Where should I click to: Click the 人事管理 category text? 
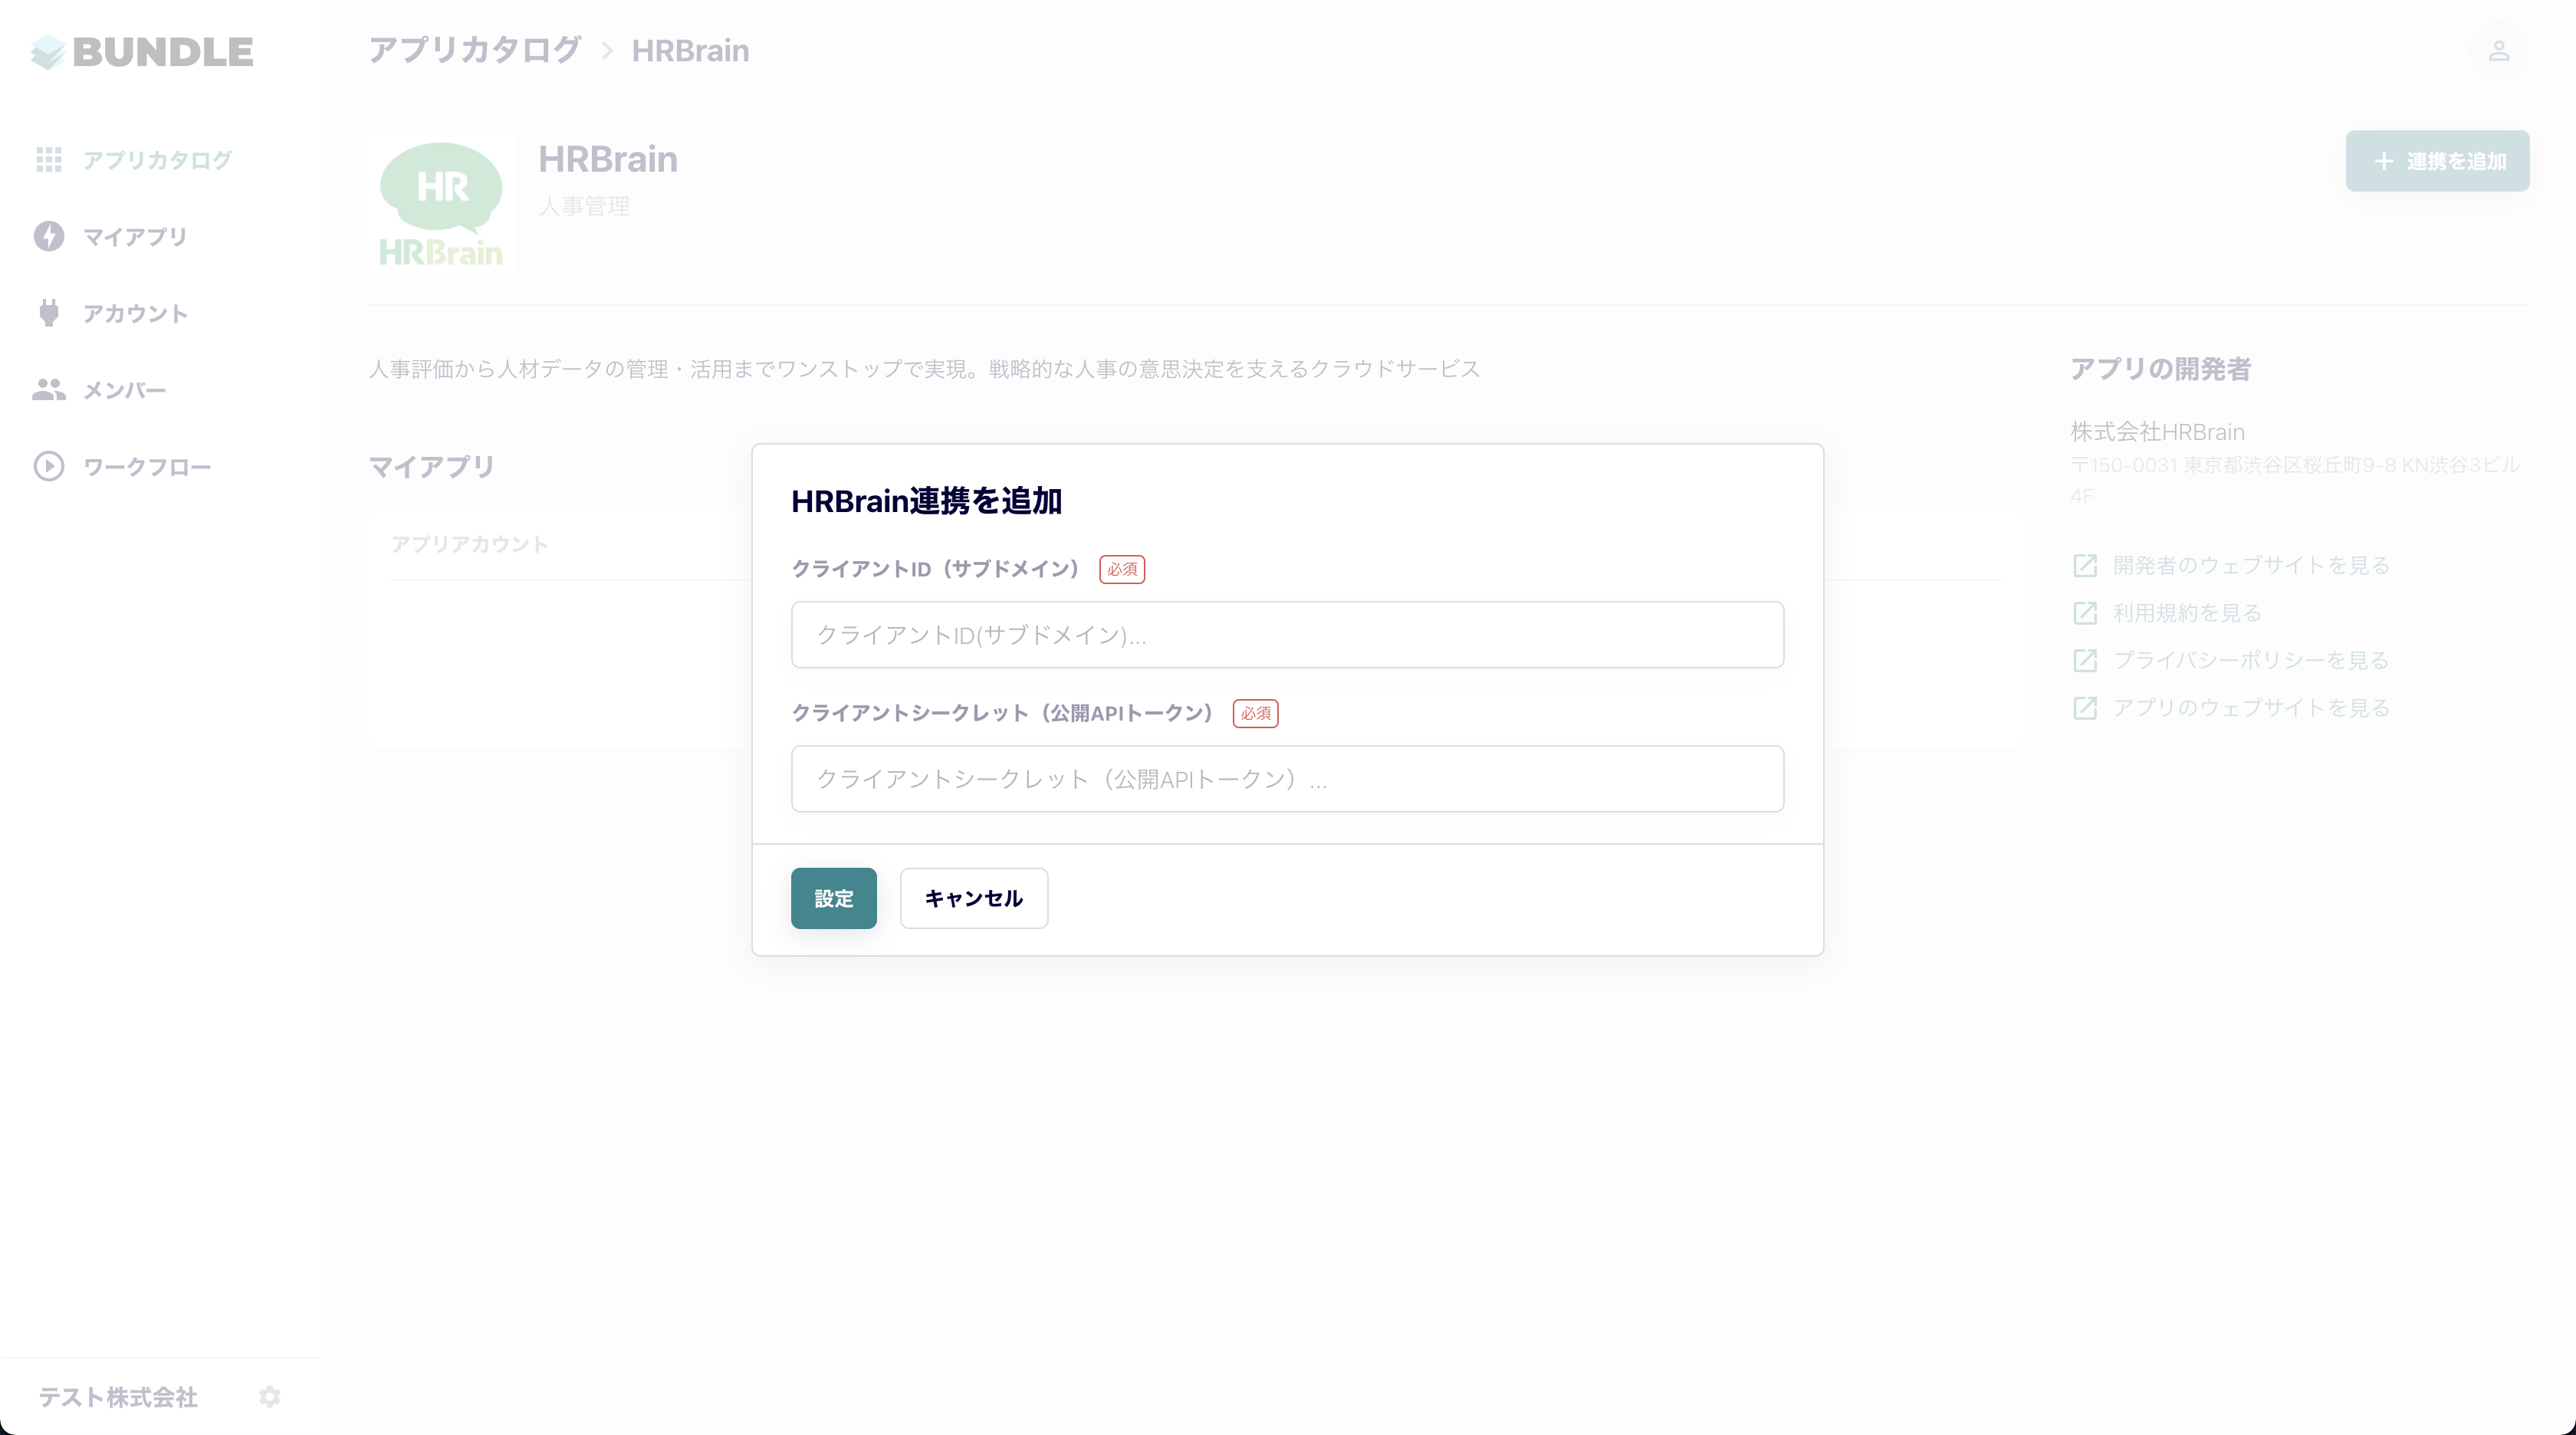coord(584,206)
